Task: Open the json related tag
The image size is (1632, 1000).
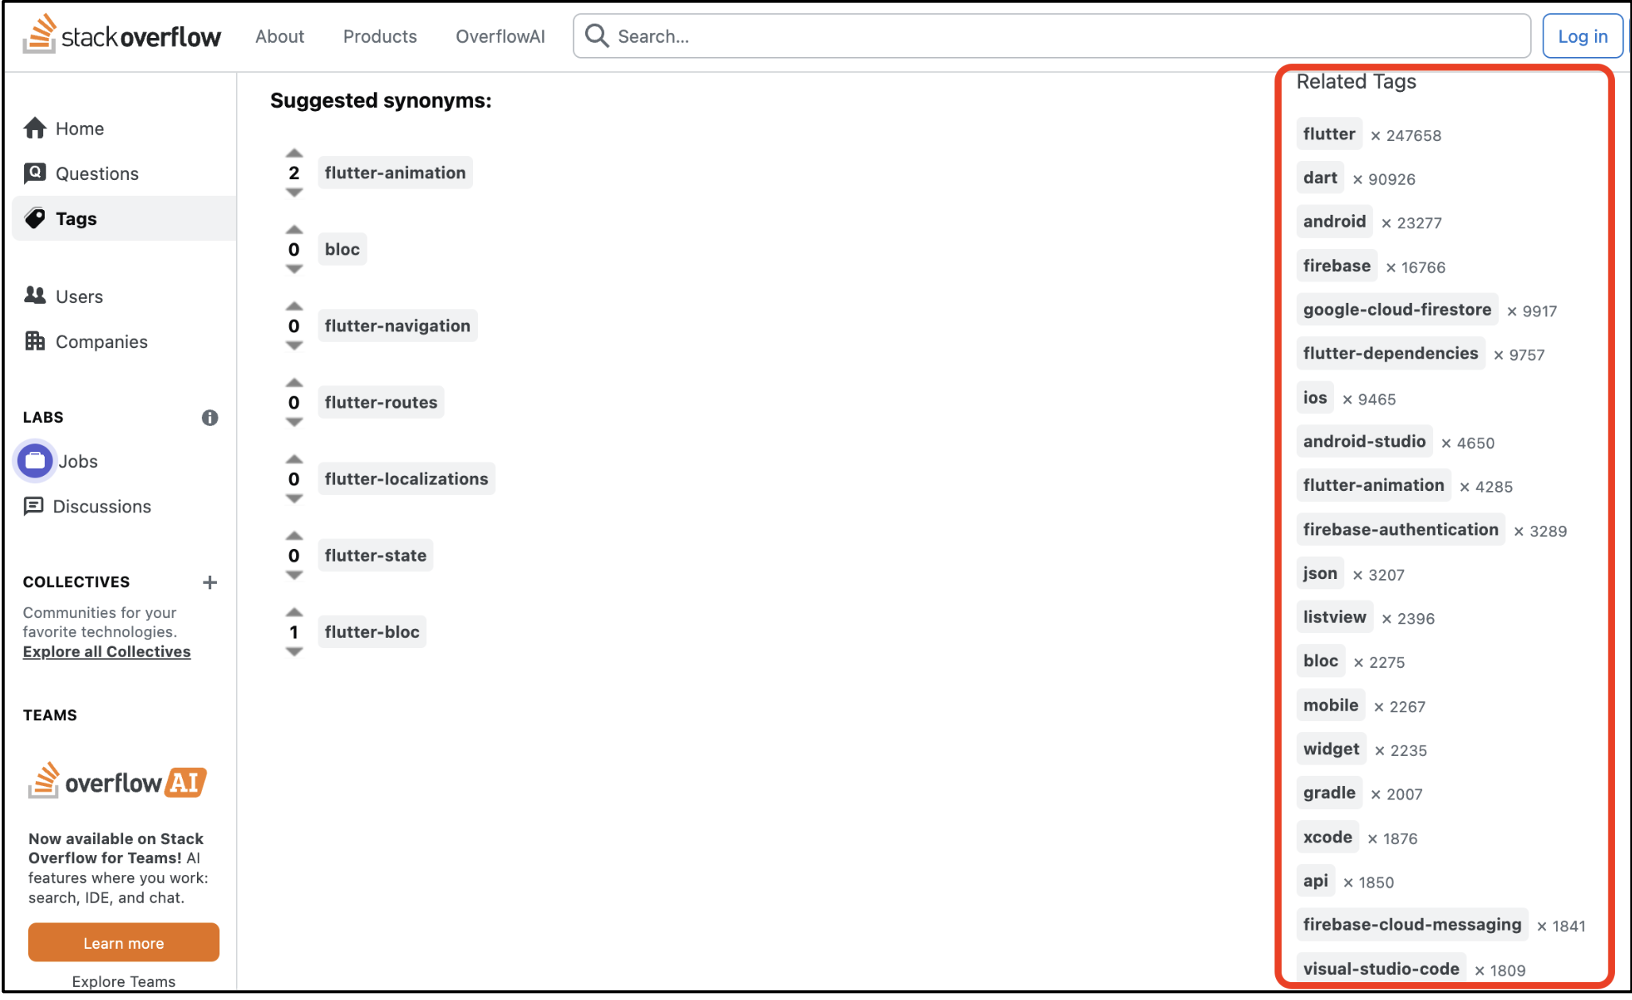Action: coord(1320,573)
